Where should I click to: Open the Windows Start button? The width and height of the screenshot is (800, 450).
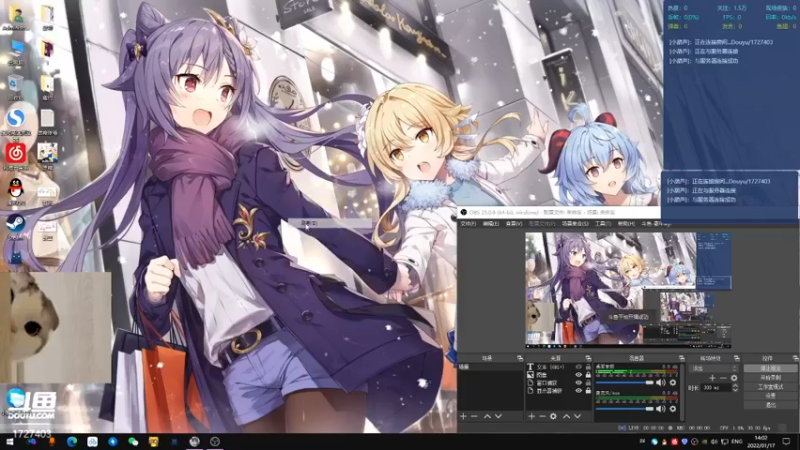click(x=9, y=441)
